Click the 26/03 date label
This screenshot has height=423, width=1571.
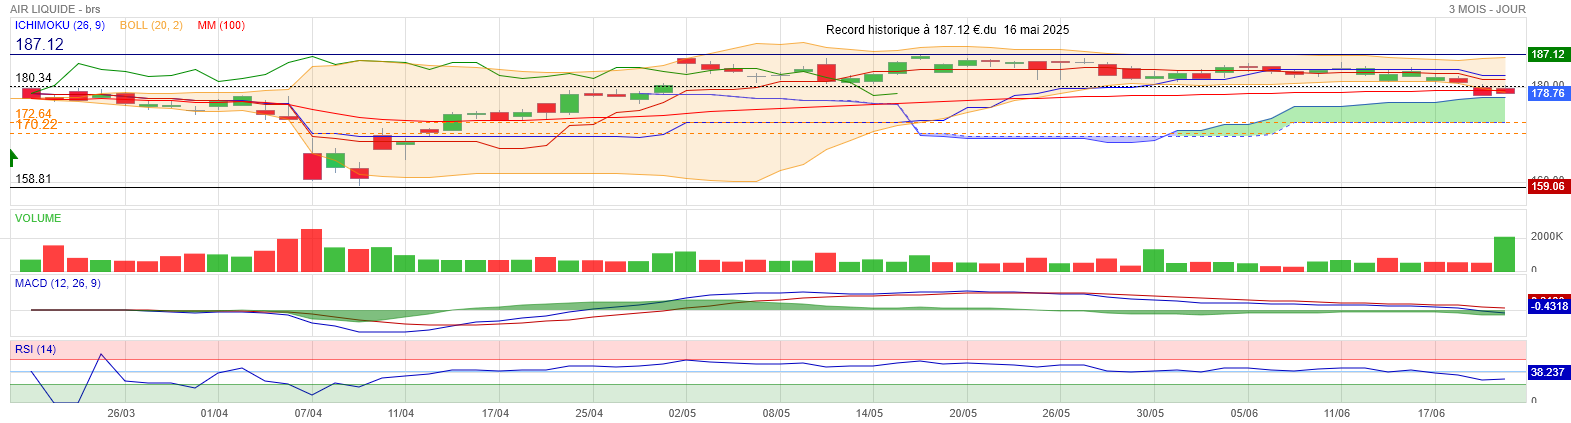[121, 413]
